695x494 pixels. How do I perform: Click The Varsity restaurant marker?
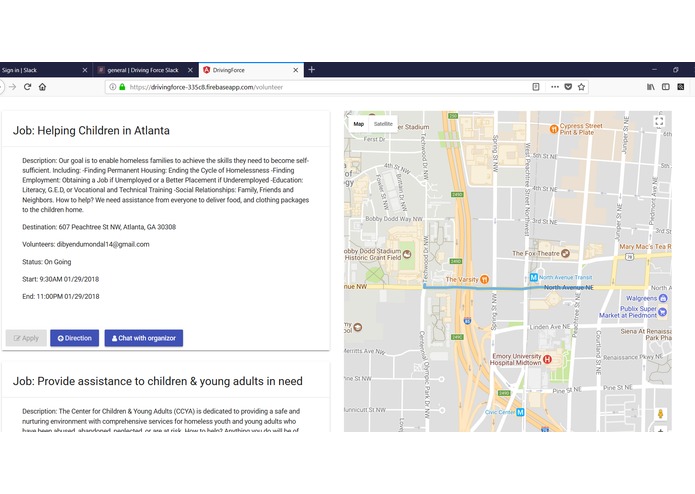[484, 279]
